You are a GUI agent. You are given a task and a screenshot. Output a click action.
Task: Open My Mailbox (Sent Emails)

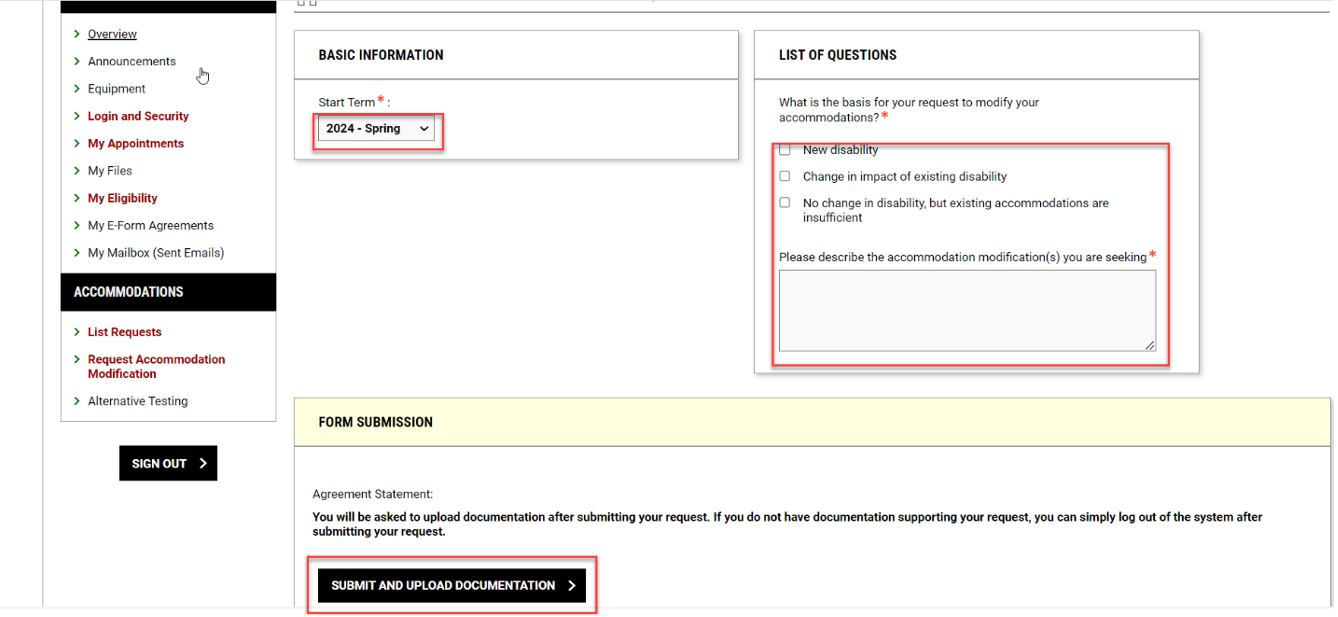click(x=156, y=253)
